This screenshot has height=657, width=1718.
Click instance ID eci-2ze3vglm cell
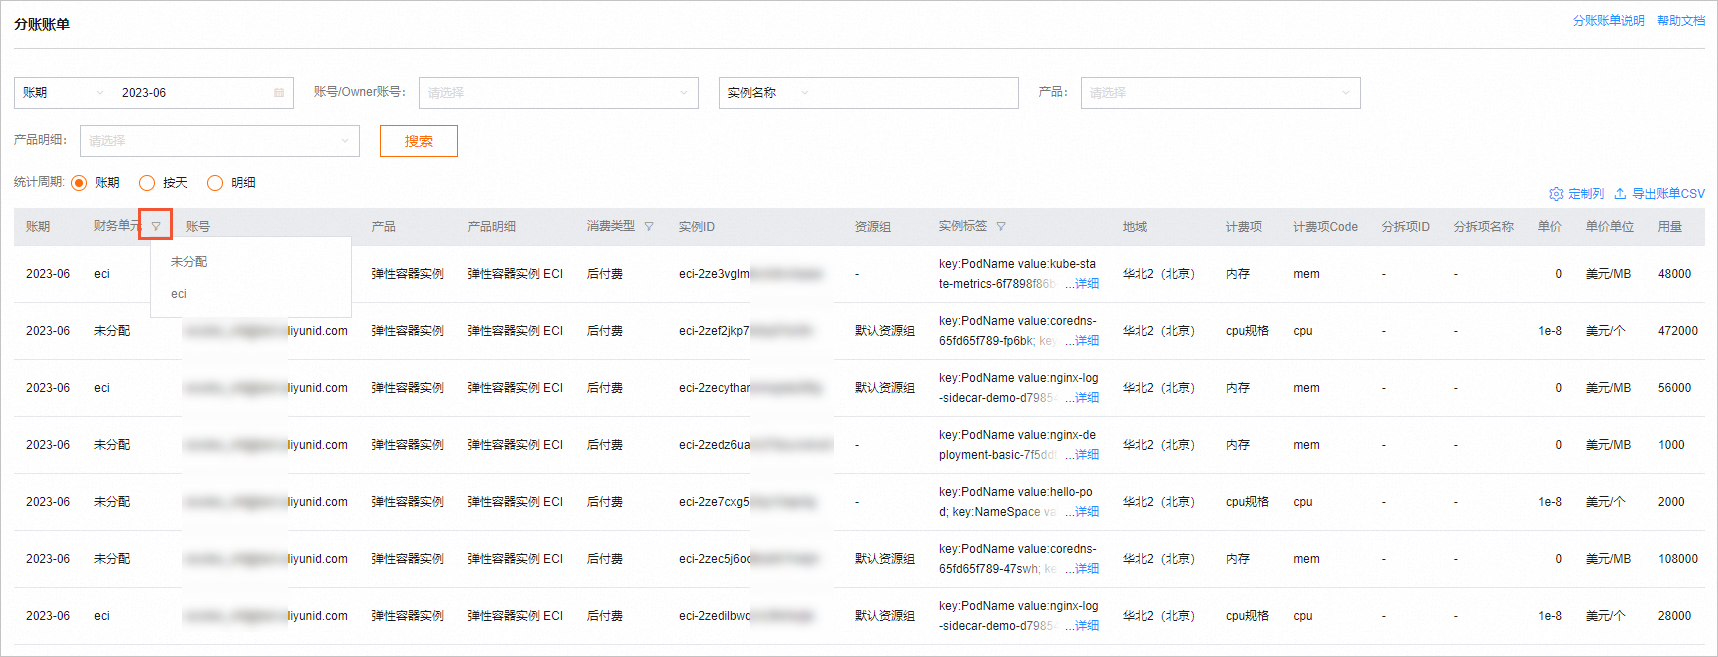(x=750, y=274)
